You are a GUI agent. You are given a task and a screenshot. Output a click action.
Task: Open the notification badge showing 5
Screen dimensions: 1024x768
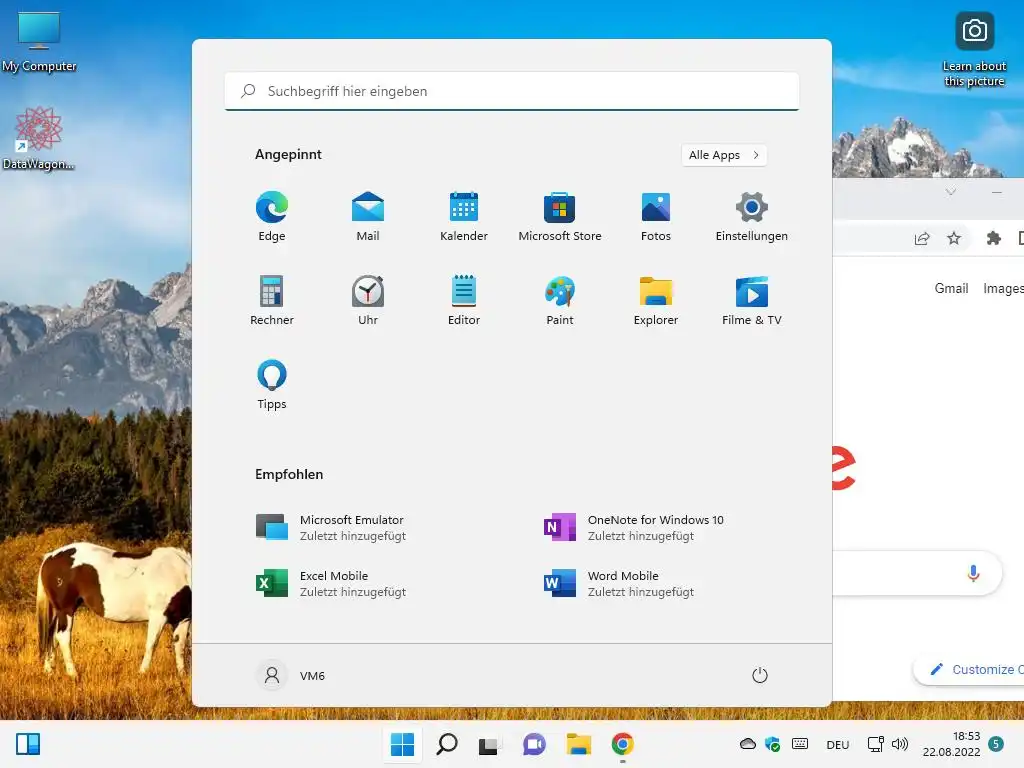pyautogui.click(x=996, y=744)
